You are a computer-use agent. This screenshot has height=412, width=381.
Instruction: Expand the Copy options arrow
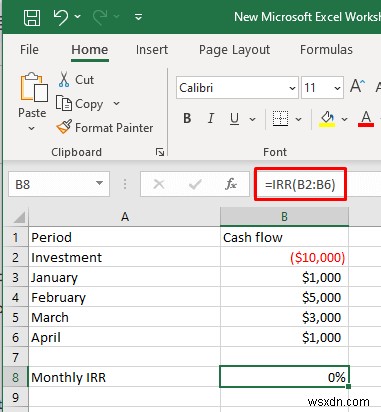(x=116, y=103)
